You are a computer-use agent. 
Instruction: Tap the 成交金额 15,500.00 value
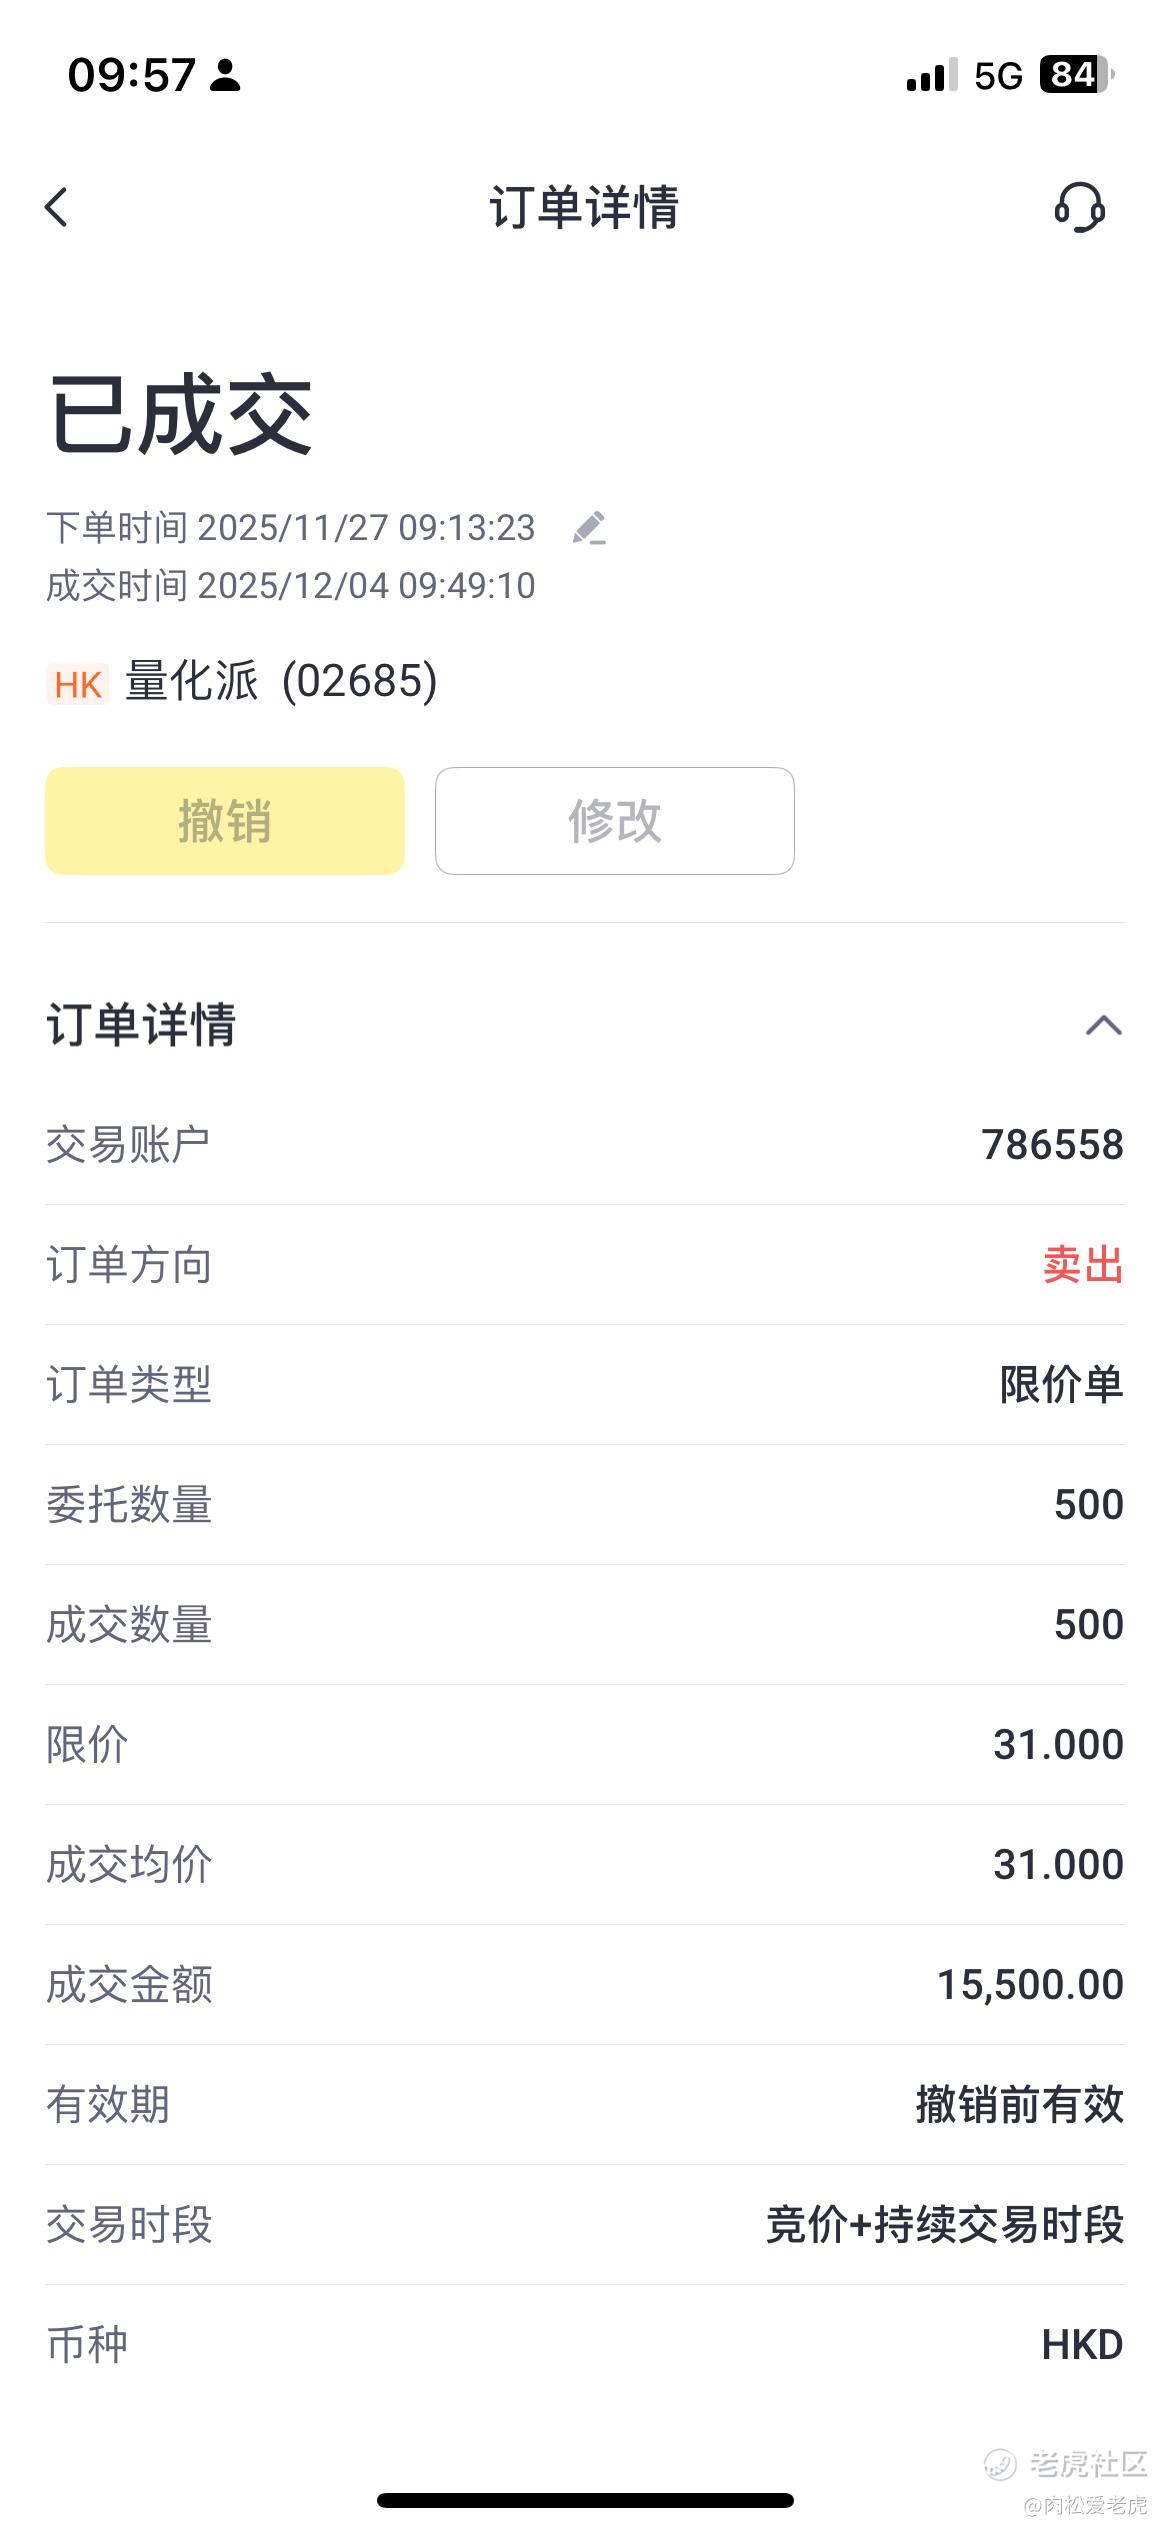[1030, 1985]
